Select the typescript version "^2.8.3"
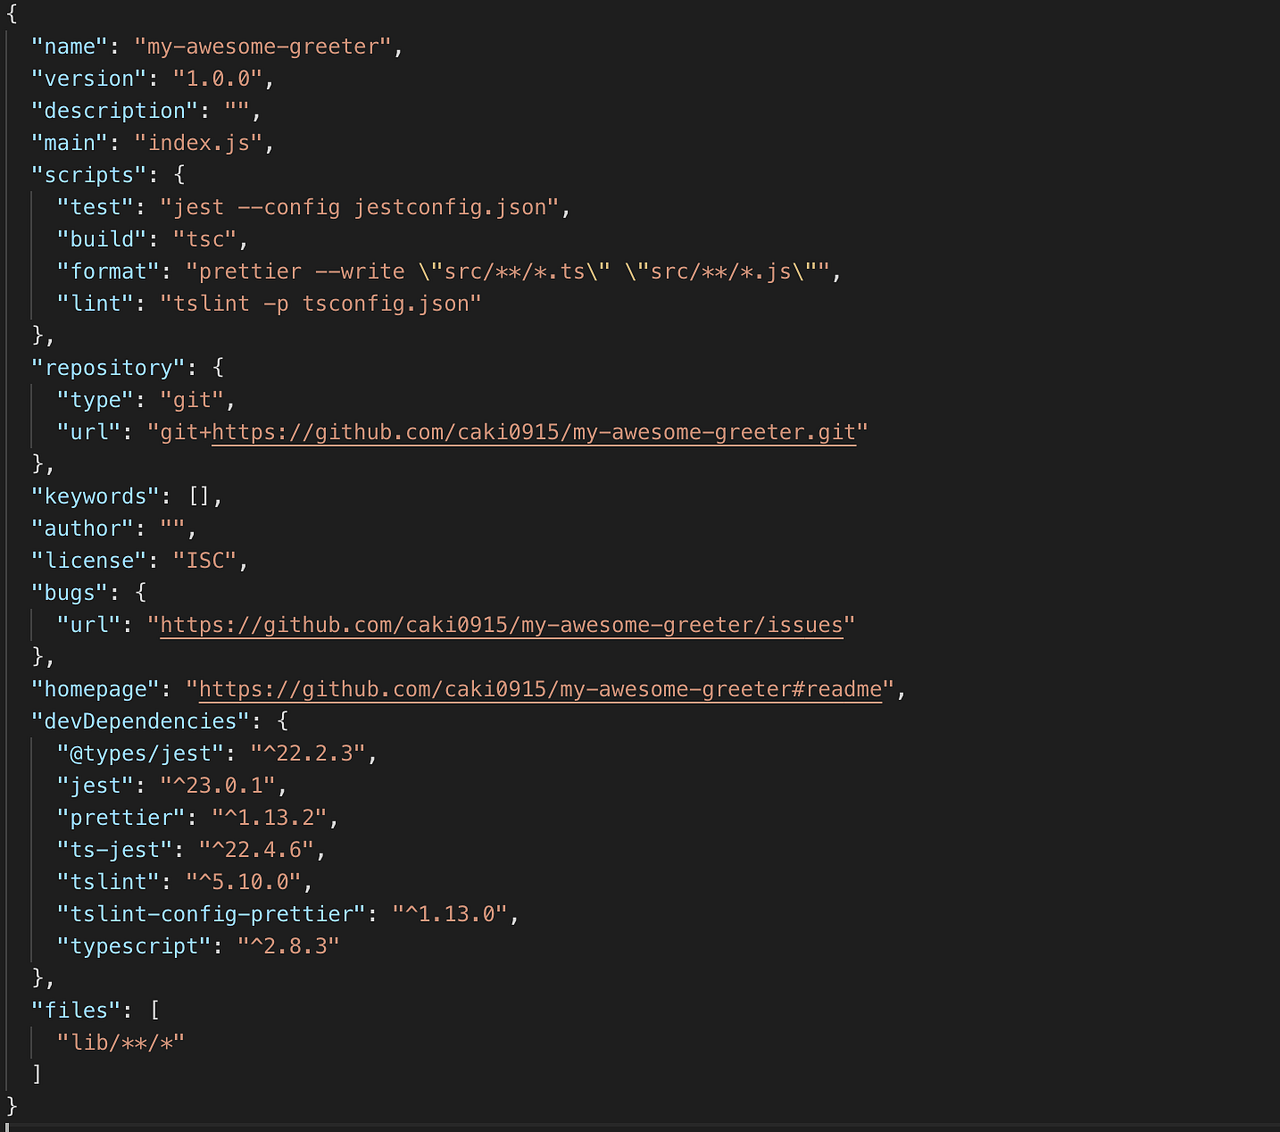1280x1132 pixels. pos(288,945)
